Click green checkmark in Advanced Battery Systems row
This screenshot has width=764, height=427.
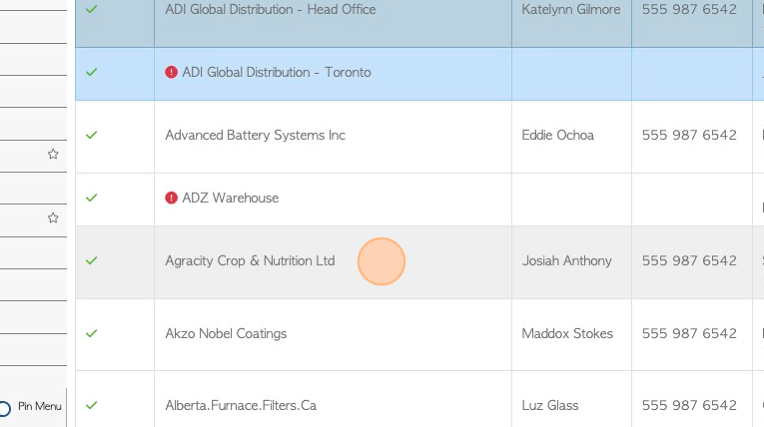tap(92, 135)
